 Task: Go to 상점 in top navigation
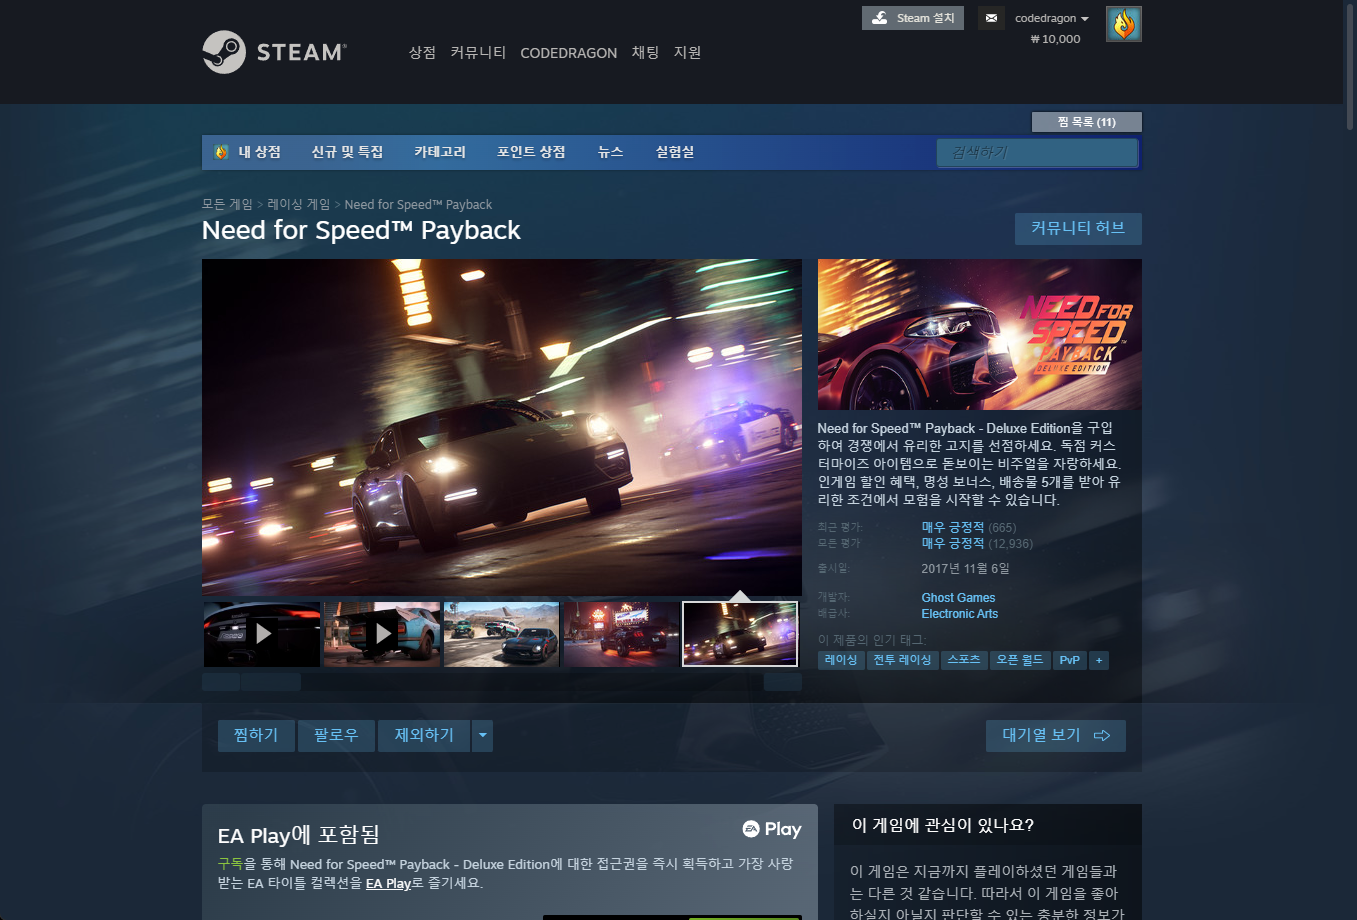pos(422,52)
